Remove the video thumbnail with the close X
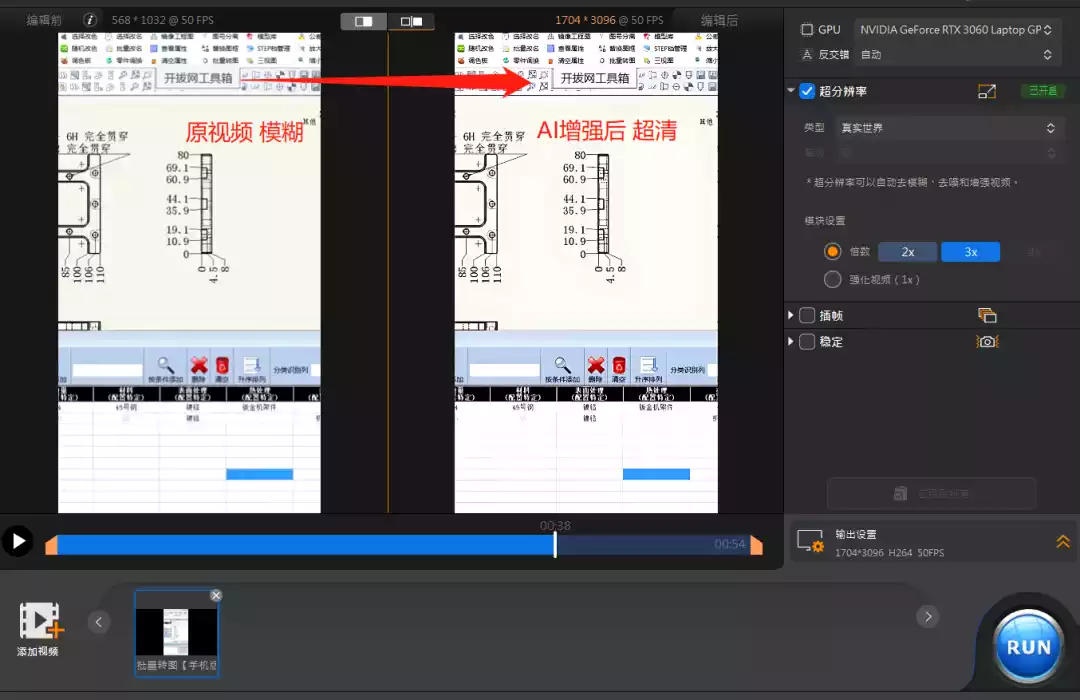 point(216,595)
